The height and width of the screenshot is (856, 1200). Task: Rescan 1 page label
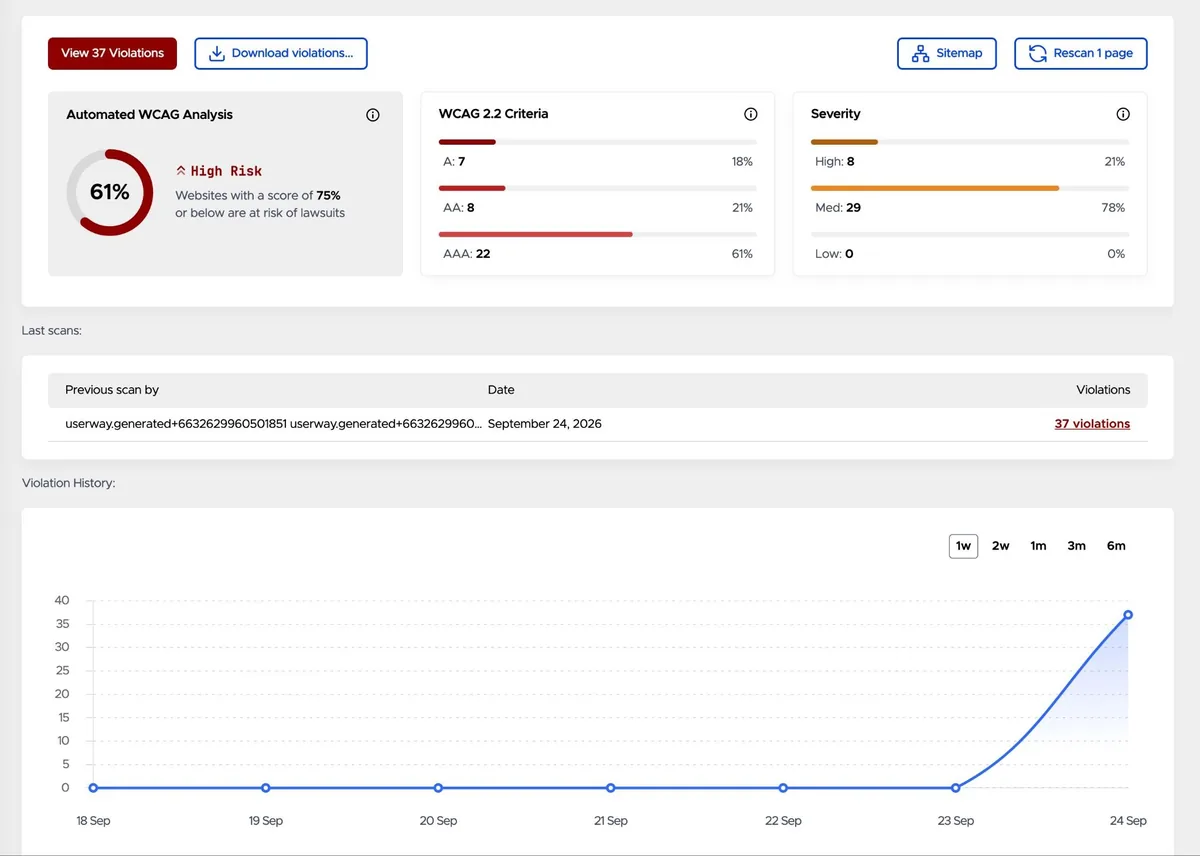[1093, 53]
